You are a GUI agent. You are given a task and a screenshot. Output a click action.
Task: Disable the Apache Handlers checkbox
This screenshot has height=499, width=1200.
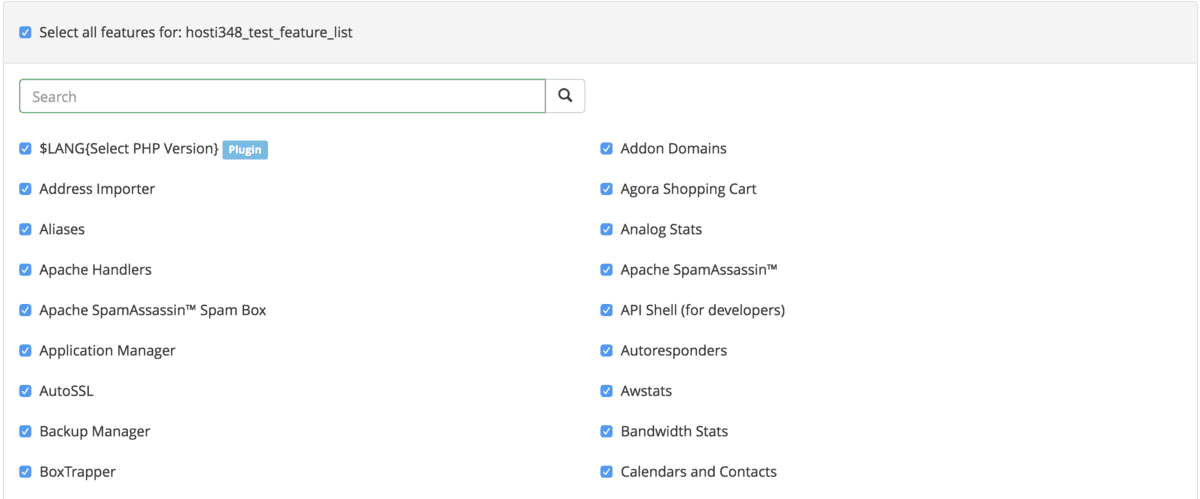click(x=26, y=270)
